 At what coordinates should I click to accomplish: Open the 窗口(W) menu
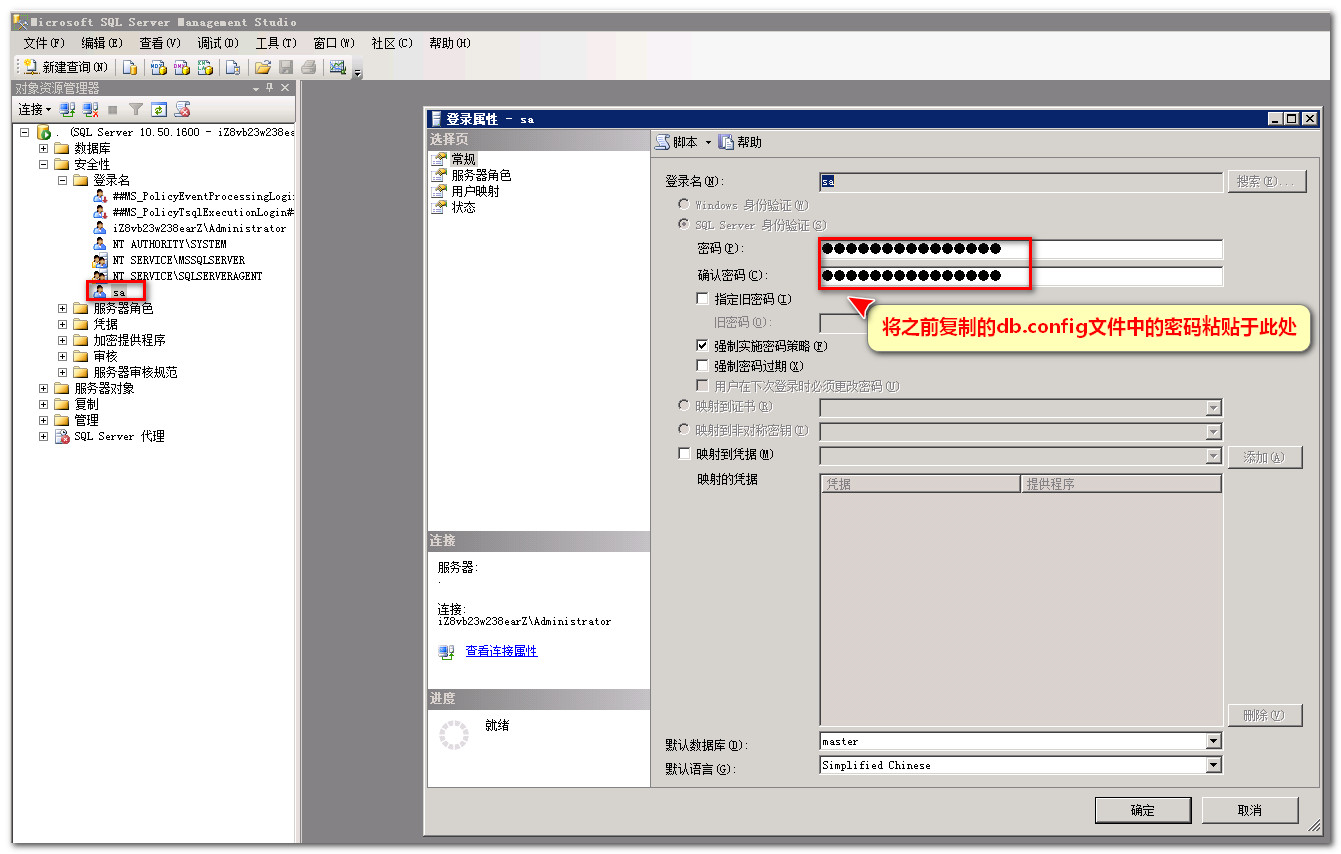(x=333, y=43)
